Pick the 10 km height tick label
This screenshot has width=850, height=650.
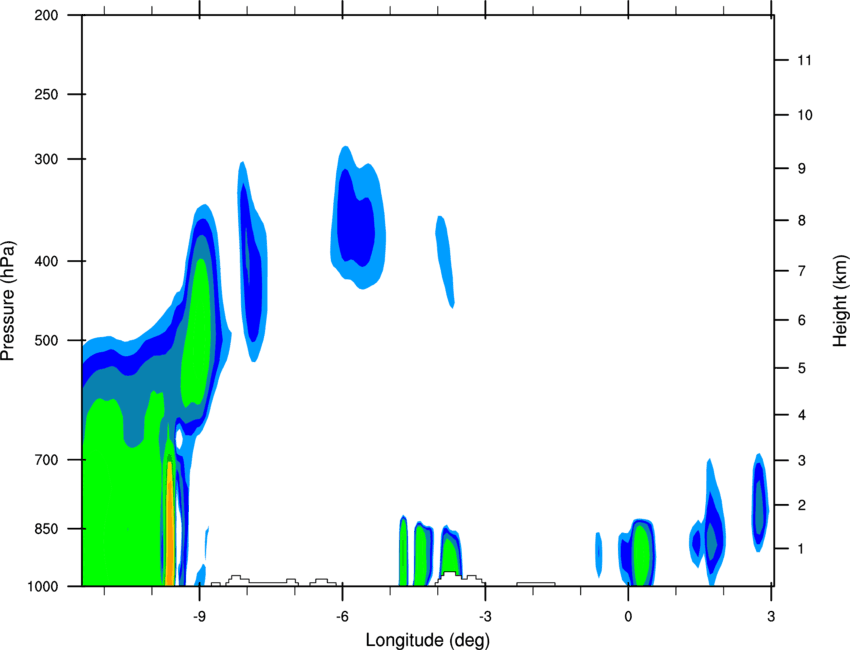click(x=804, y=115)
